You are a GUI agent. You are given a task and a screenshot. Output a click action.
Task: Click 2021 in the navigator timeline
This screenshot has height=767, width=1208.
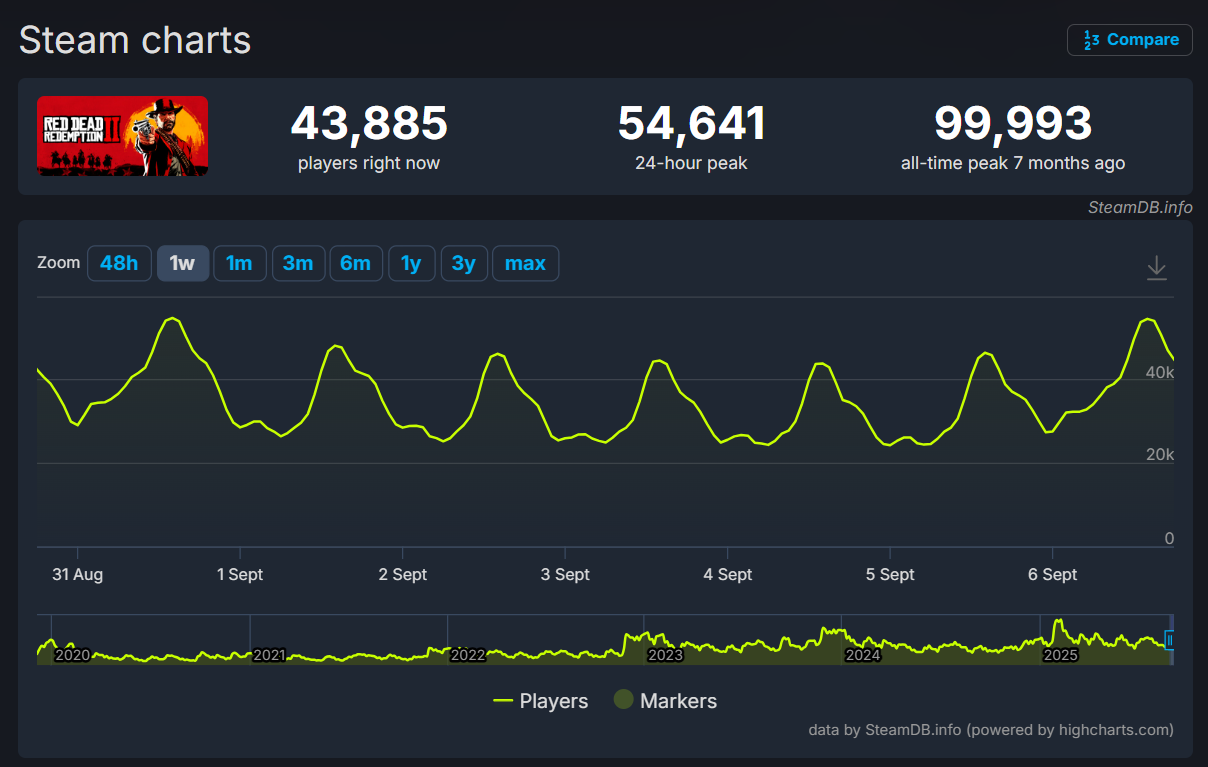pyautogui.click(x=269, y=655)
